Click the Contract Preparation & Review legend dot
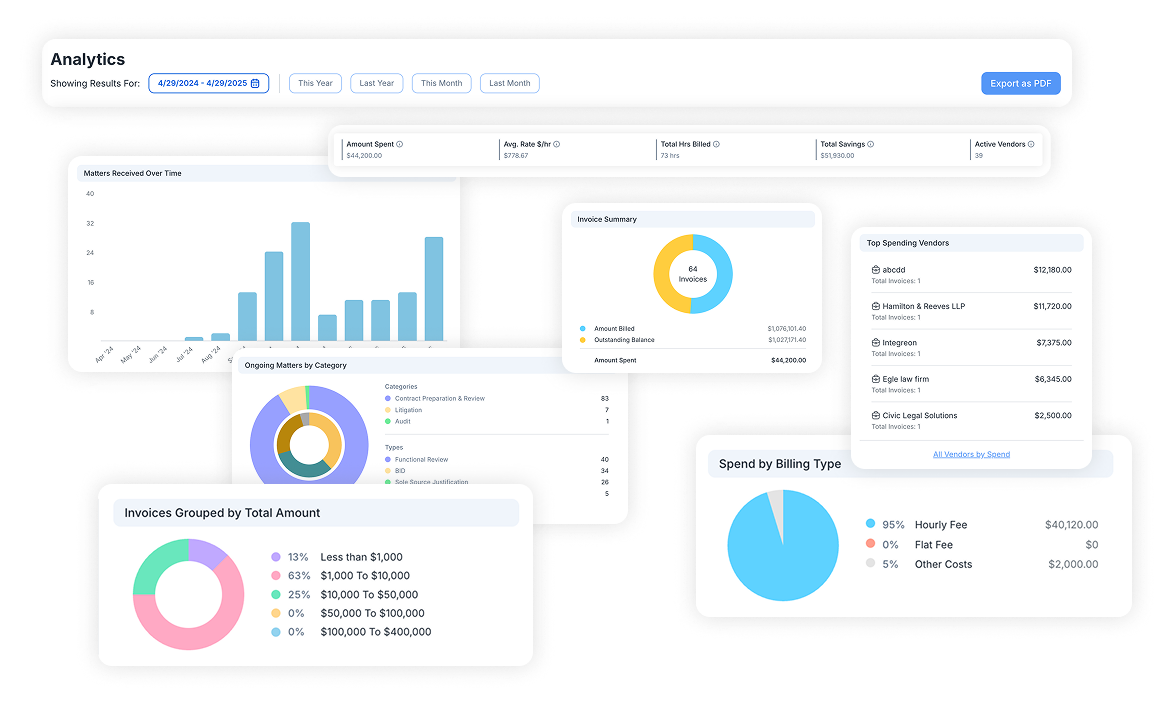 point(388,398)
